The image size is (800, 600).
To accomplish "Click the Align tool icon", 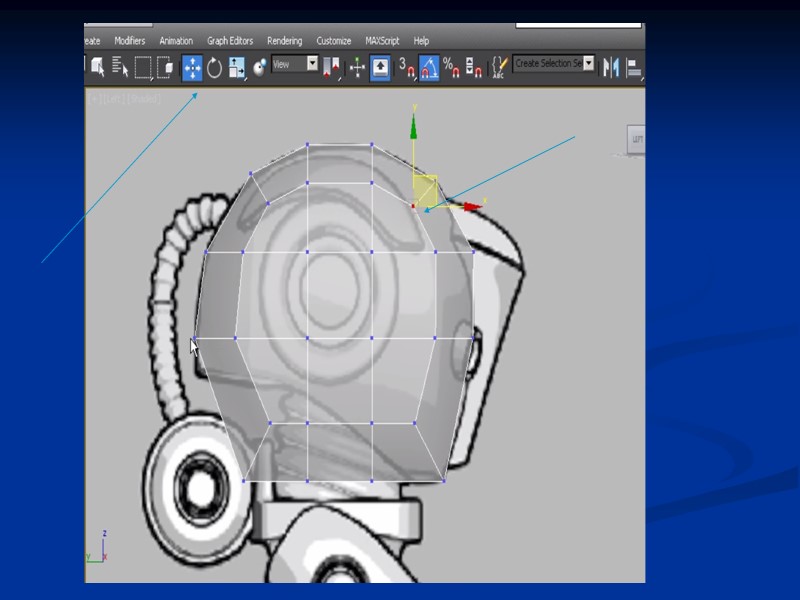I will (x=634, y=68).
